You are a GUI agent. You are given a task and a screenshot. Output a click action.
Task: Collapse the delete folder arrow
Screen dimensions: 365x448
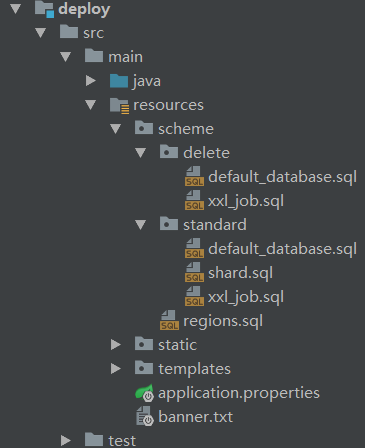click(140, 153)
